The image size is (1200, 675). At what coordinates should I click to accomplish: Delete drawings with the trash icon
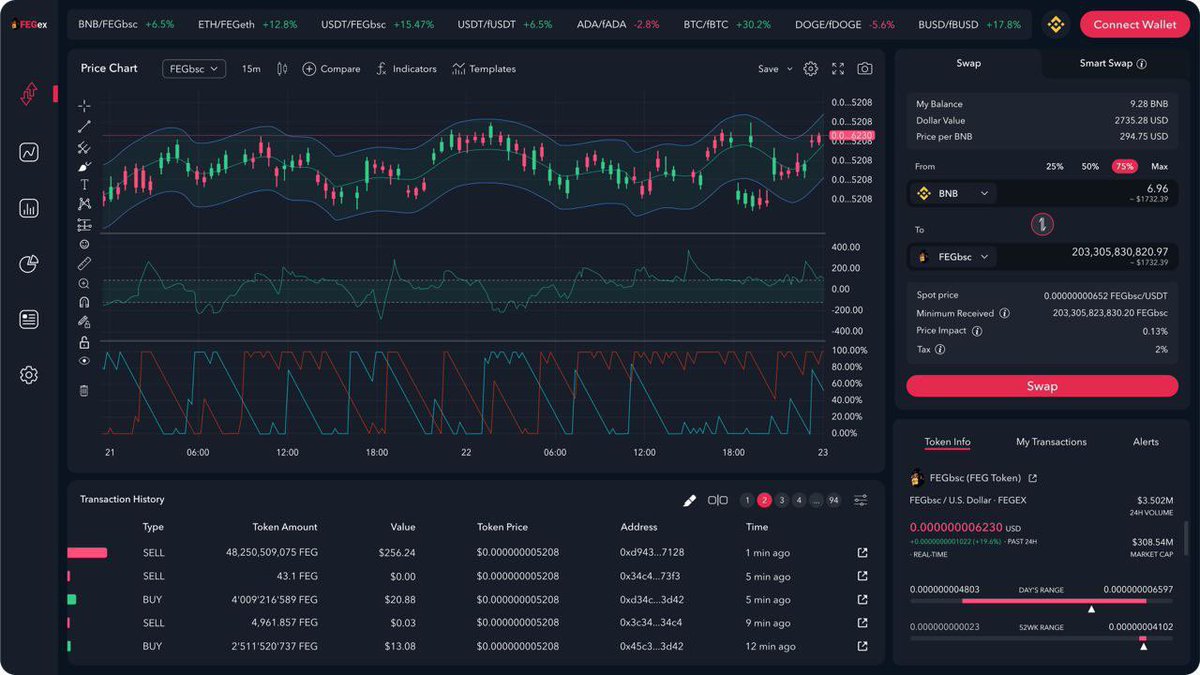(84, 391)
